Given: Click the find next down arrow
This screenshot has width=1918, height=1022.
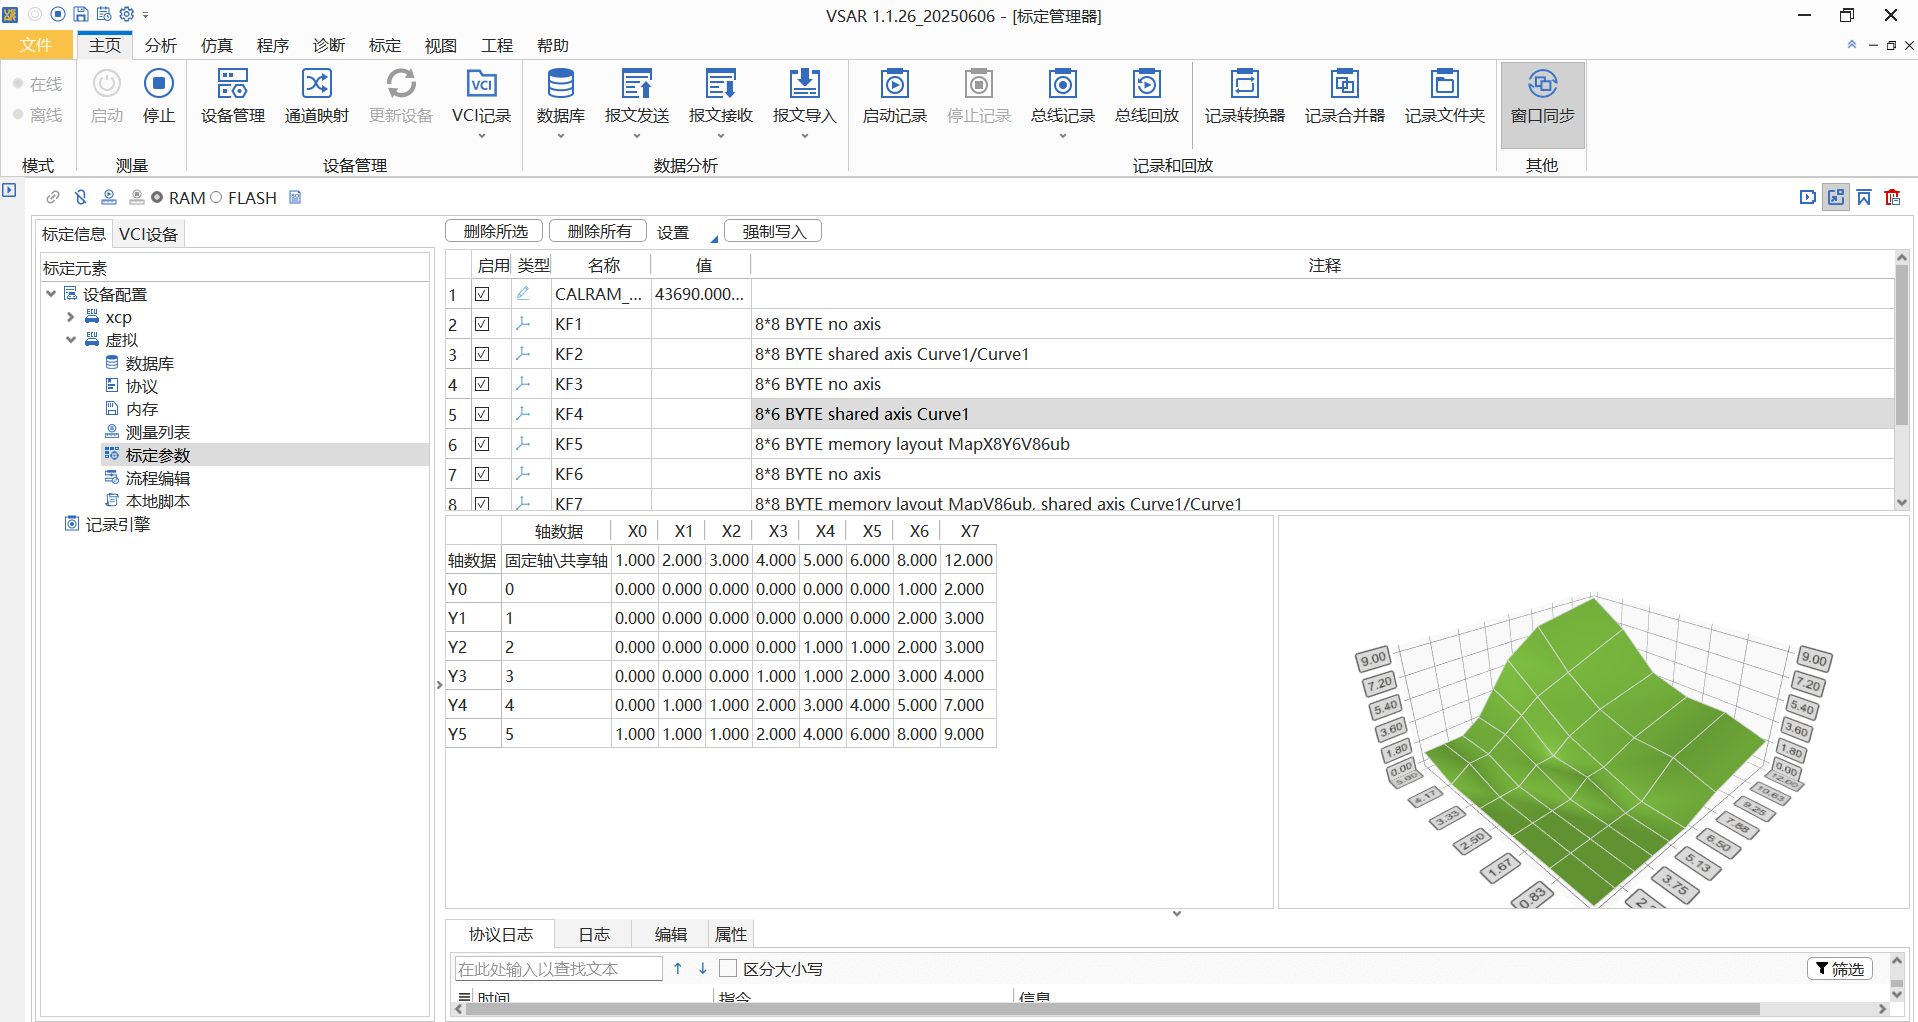Looking at the screenshot, I should [703, 968].
